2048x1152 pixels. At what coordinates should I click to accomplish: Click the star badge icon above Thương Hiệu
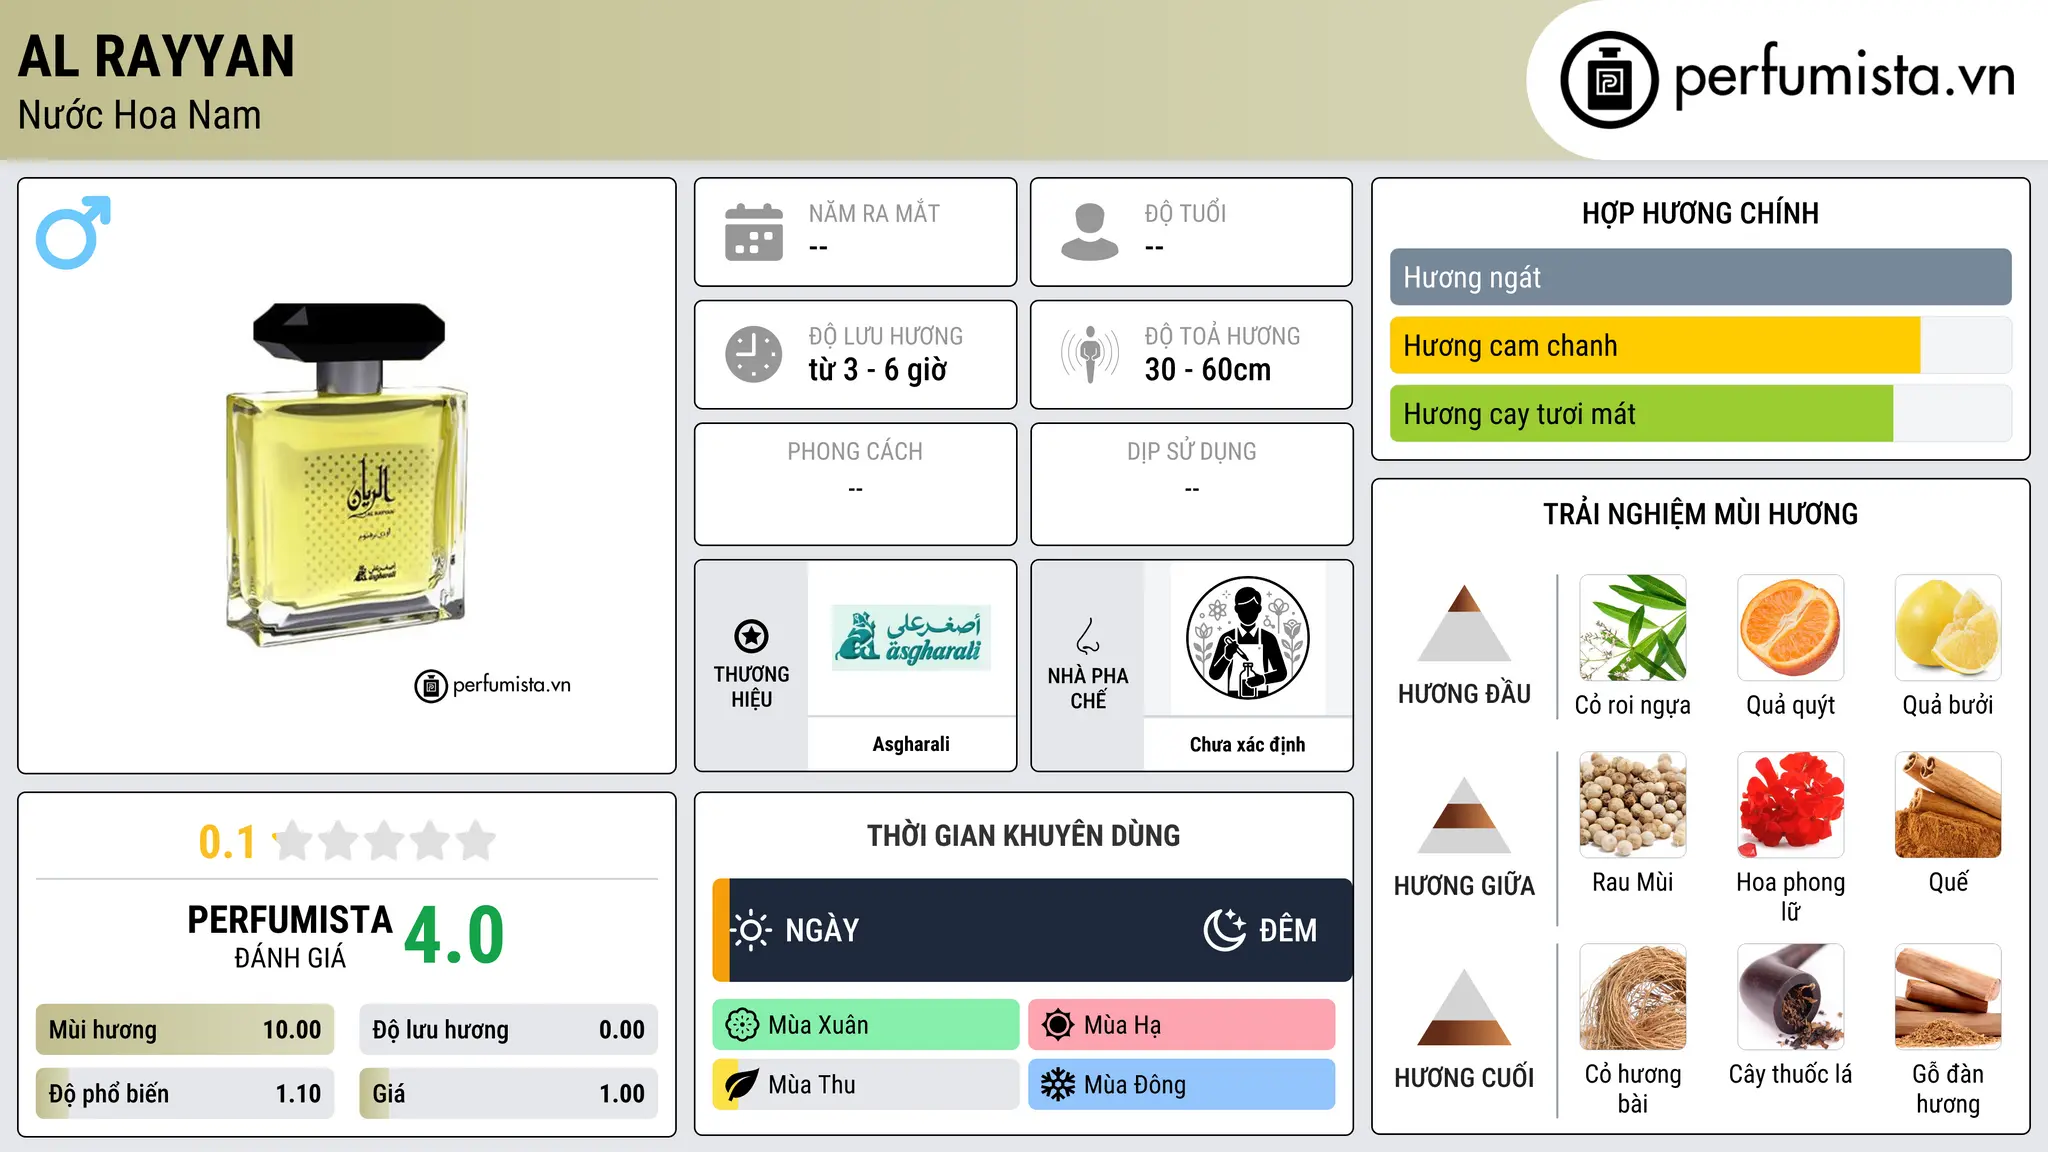click(751, 636)
